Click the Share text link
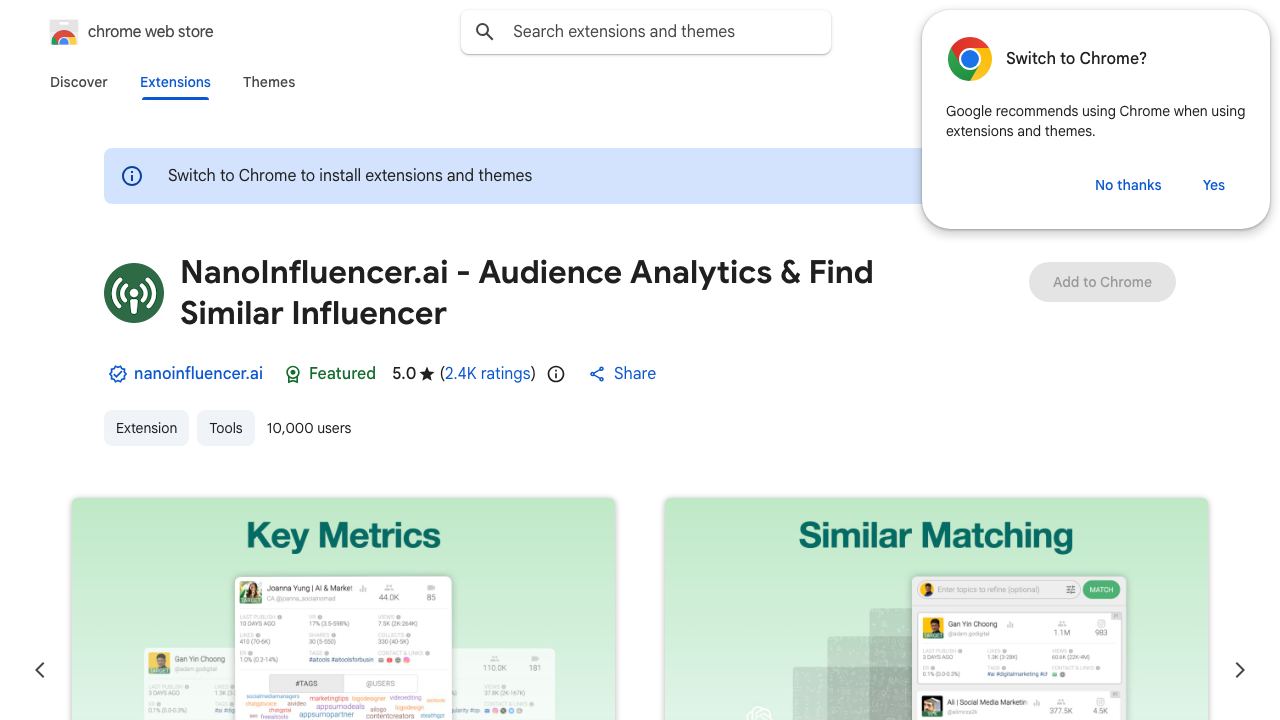The width and height of the screenshot is (1280, 720). [635, 373]
